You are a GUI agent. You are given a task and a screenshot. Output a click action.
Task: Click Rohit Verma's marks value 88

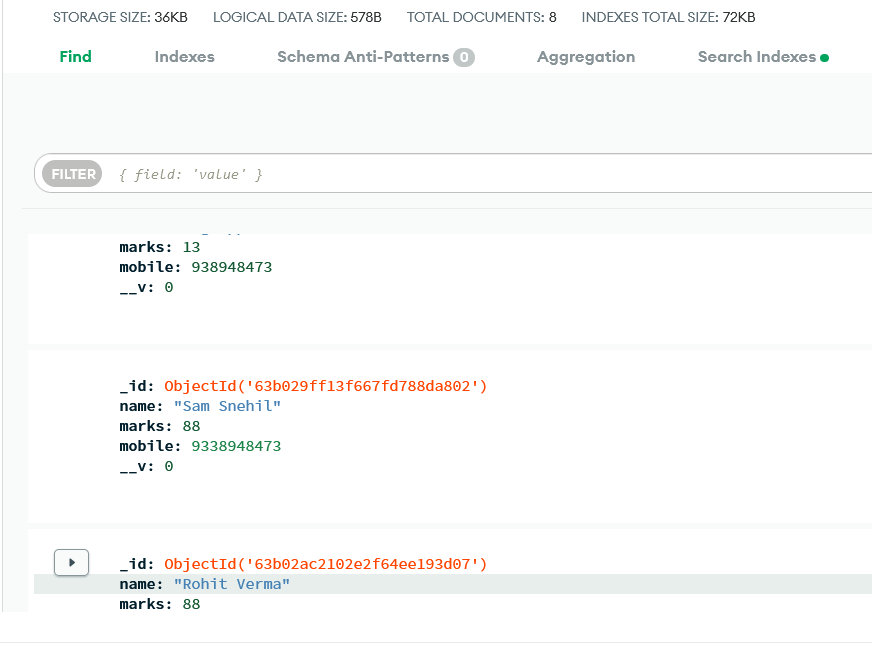point(191,604)
